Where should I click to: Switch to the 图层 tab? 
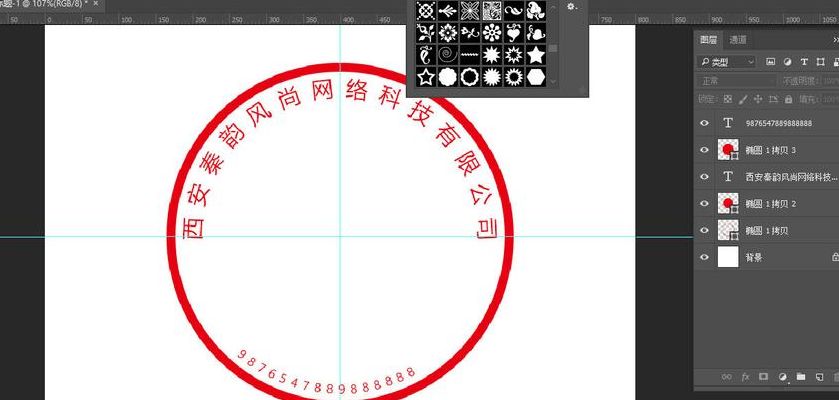(709, 40)
